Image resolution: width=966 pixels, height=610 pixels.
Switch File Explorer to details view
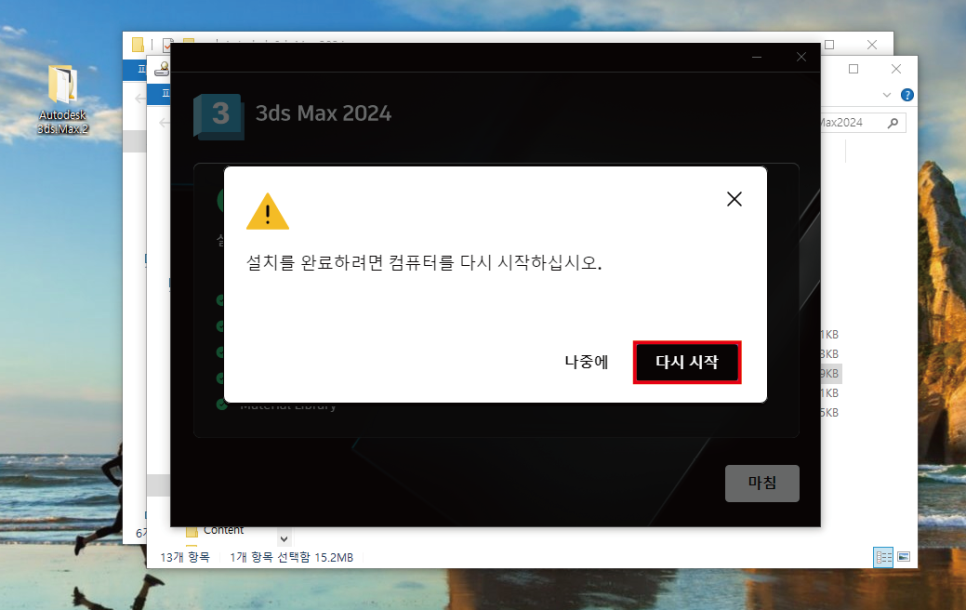pos(883,557)
